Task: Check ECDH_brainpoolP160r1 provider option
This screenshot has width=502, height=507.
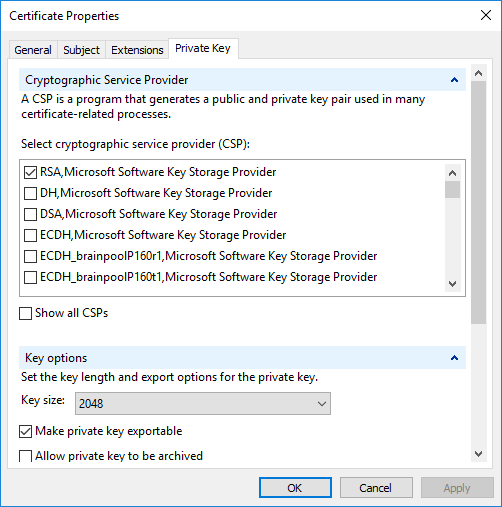Action: [30, 256]
